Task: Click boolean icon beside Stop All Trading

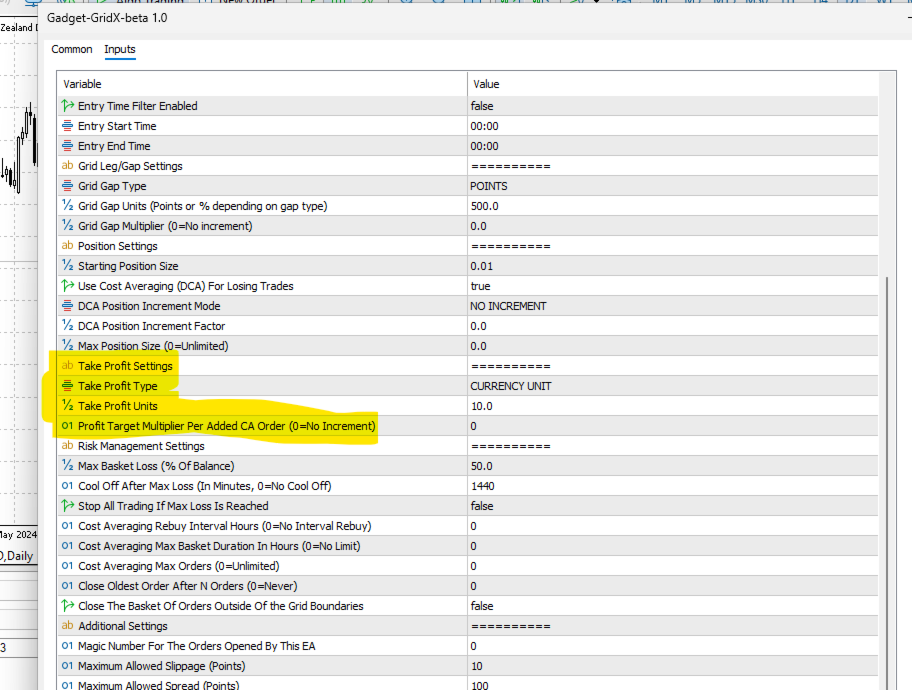Action: click(x=67, y=506)
